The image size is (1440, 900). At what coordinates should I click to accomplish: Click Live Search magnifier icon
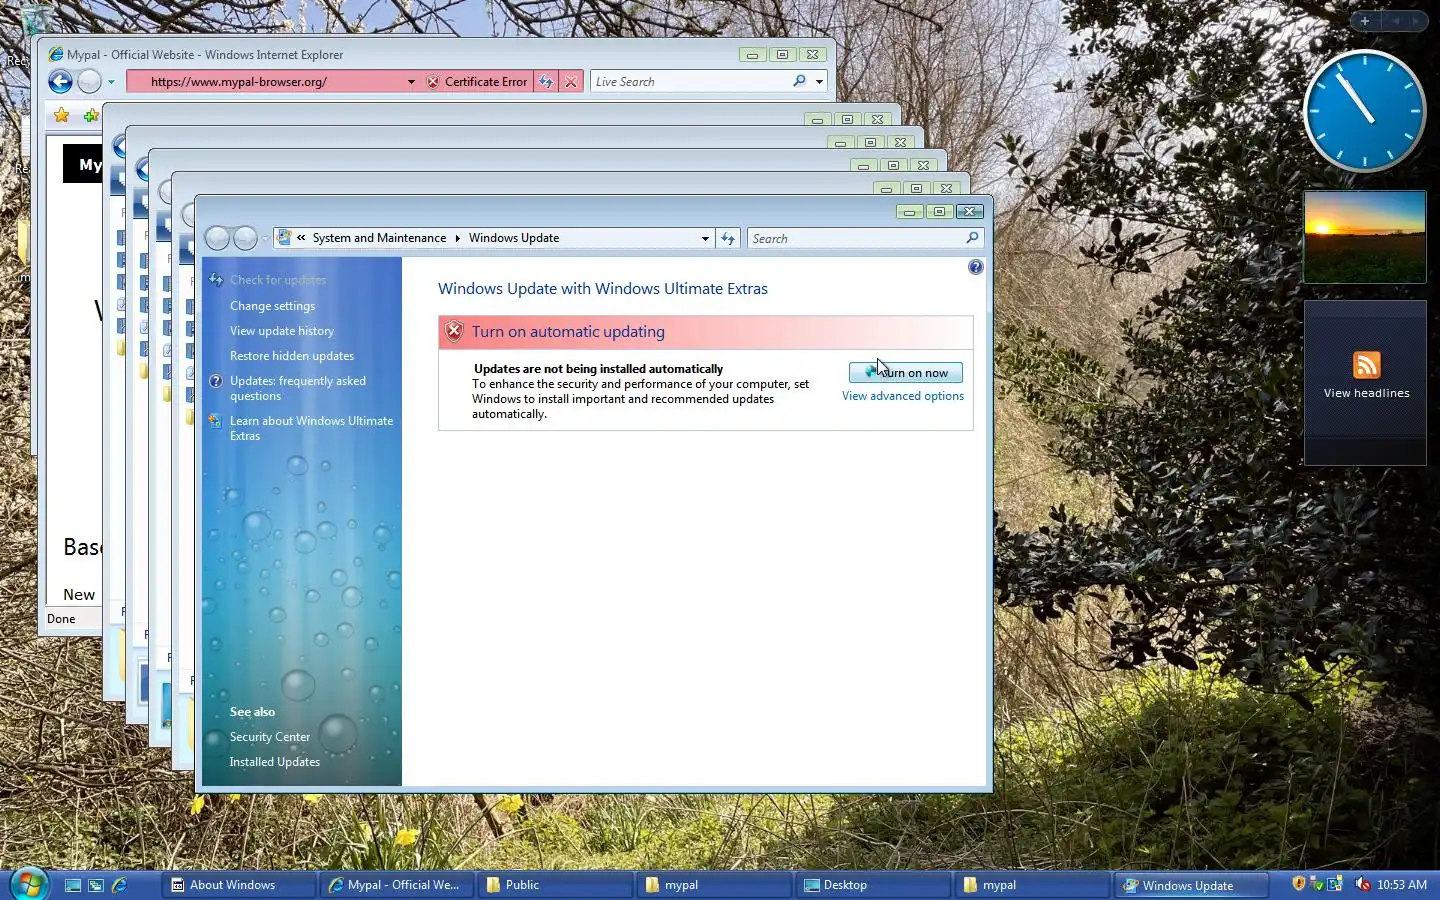(800, 81)
